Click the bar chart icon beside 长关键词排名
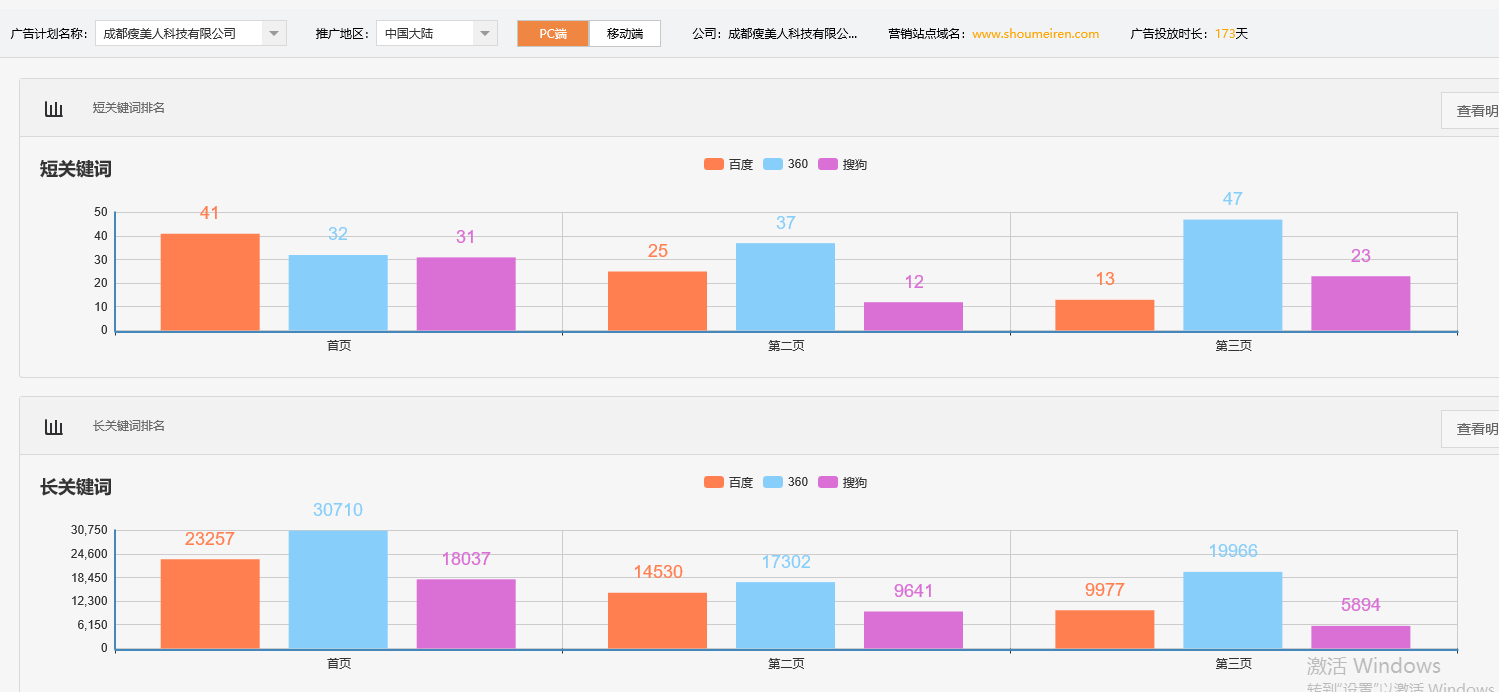The width and height of the screenshot is (1499, 692). click(x=53, y=425)
